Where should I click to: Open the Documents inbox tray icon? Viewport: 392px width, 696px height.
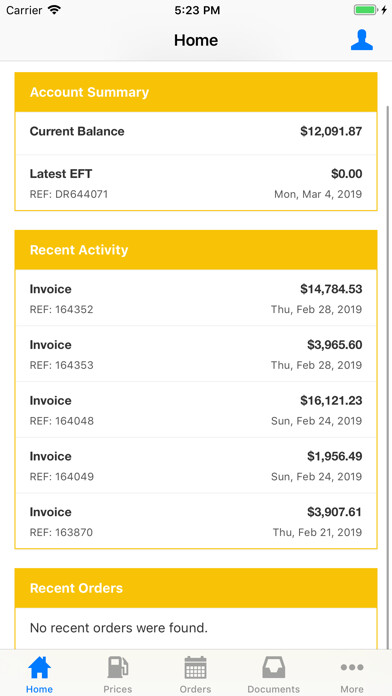(273, 667)
